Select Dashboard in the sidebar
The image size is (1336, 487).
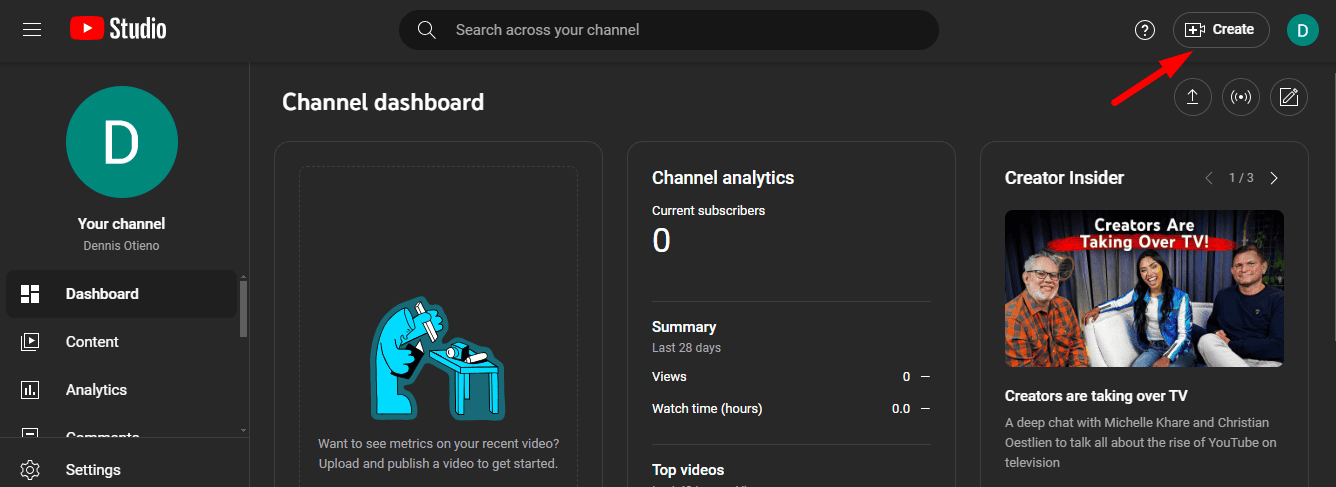click(102, 294)
